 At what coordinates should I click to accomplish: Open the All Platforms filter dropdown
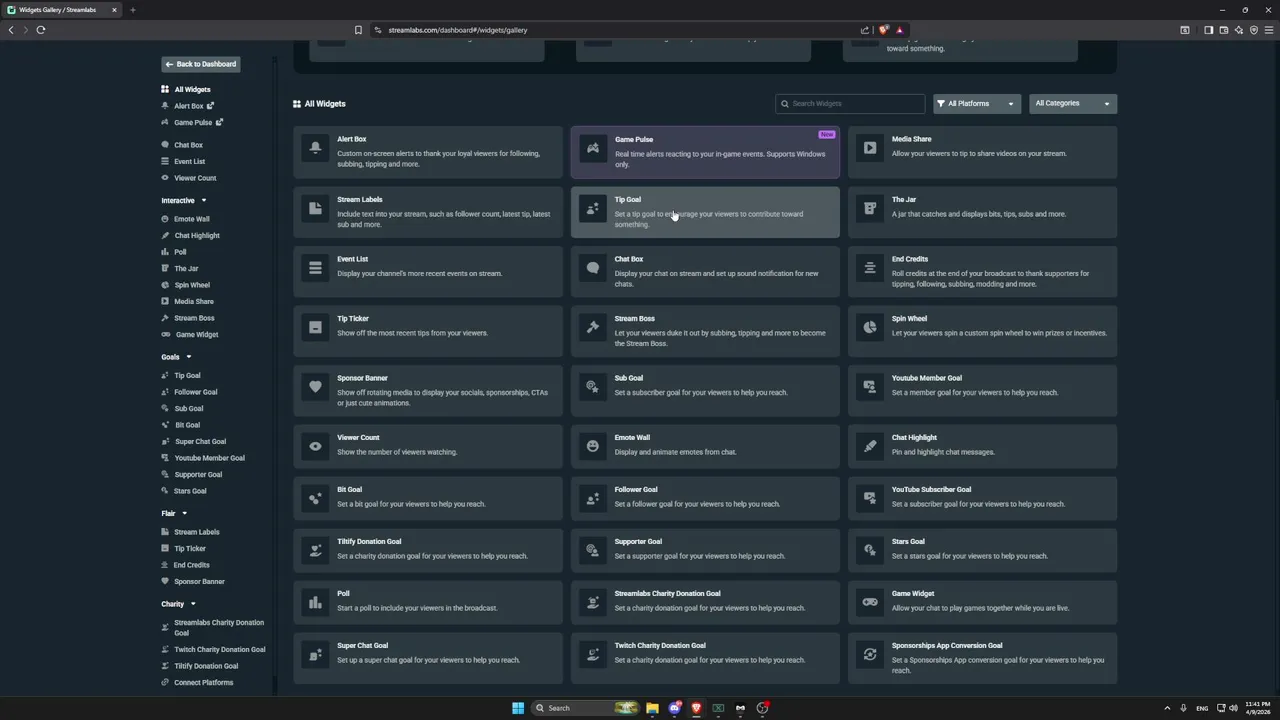[x=977, y=103]
